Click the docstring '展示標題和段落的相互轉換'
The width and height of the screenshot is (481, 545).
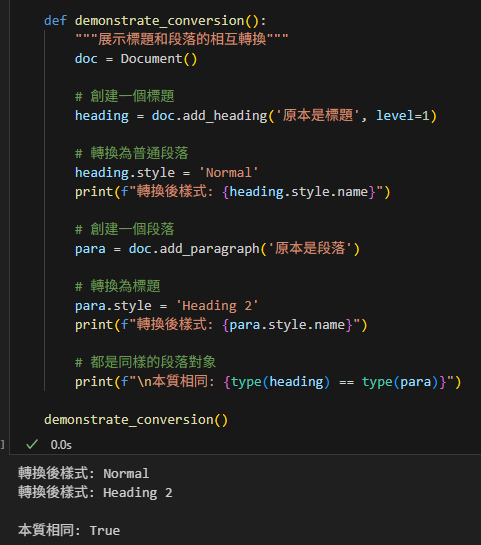[182, 39]
